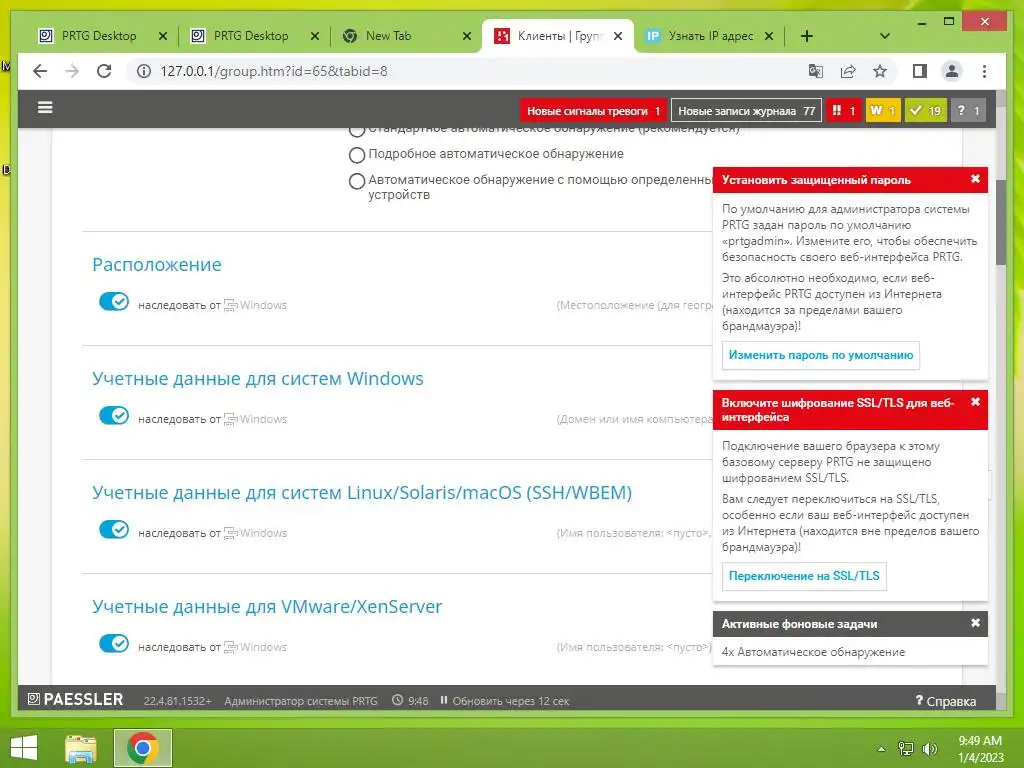Open Chrome profile avatar icon

[952, 71]
